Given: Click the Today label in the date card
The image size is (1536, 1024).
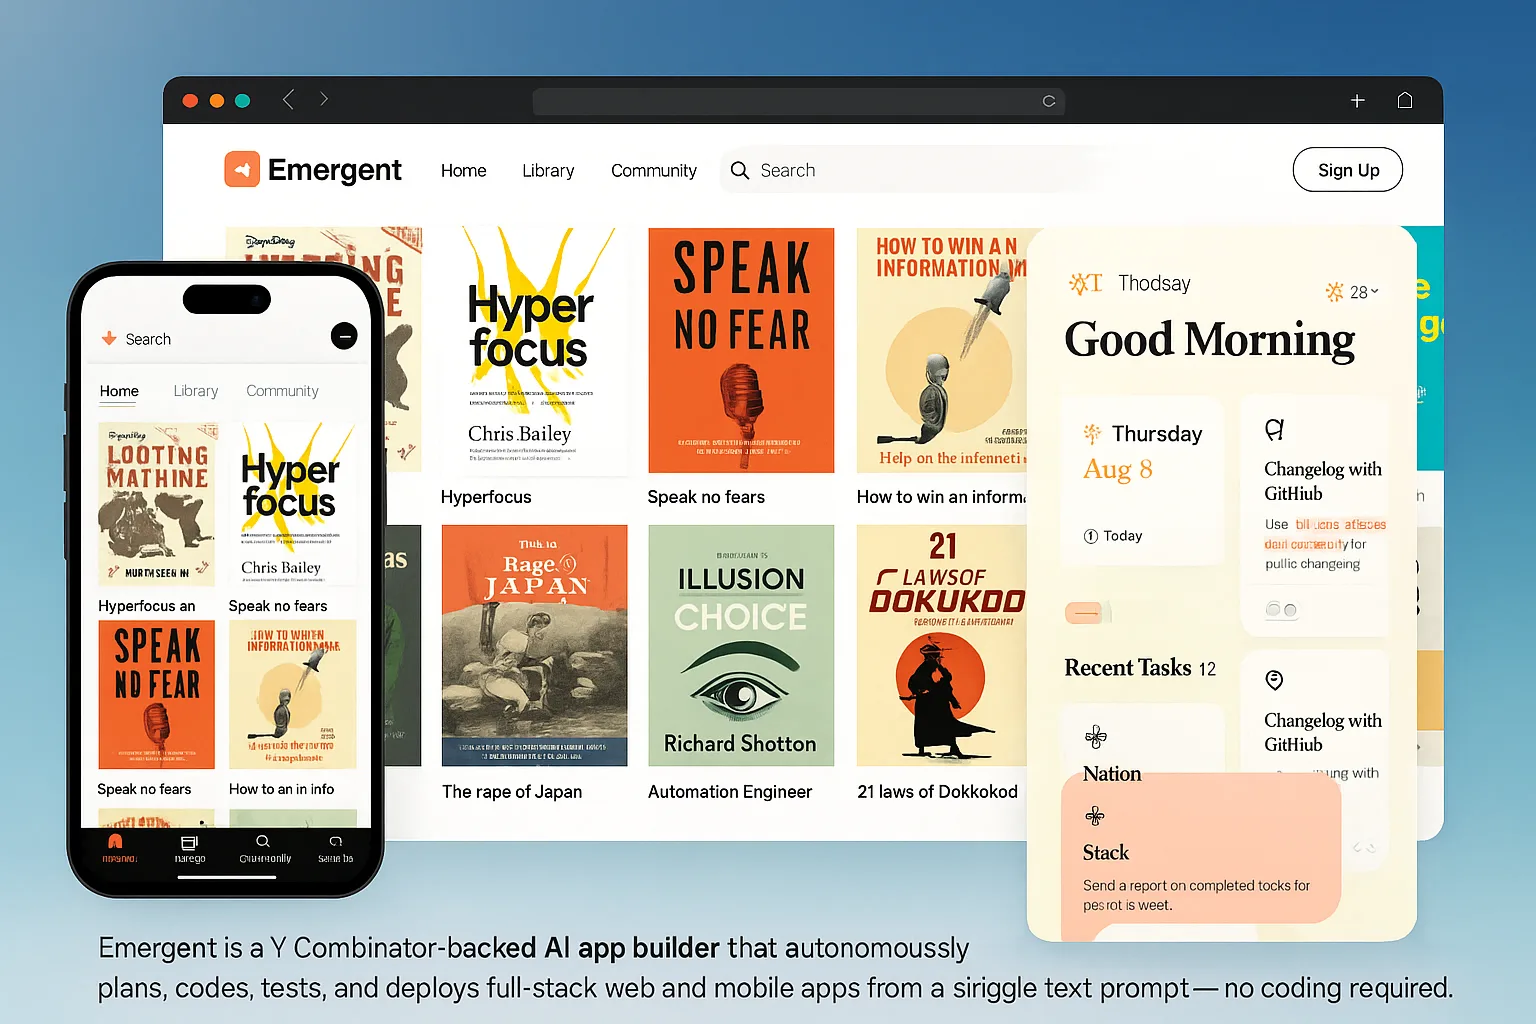Looking at the screenshot, I should click(1122, 536).
